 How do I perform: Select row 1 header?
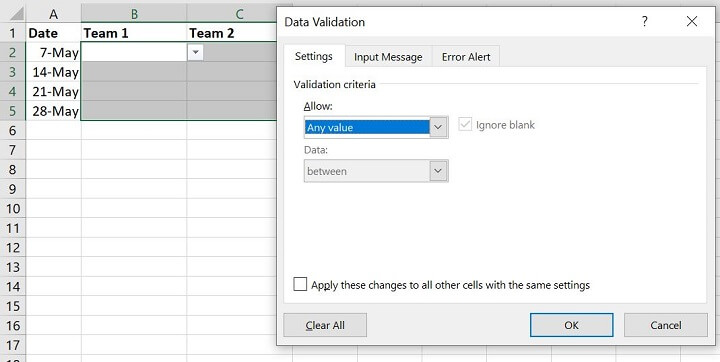pyautogui.click(x=12, y=33)
